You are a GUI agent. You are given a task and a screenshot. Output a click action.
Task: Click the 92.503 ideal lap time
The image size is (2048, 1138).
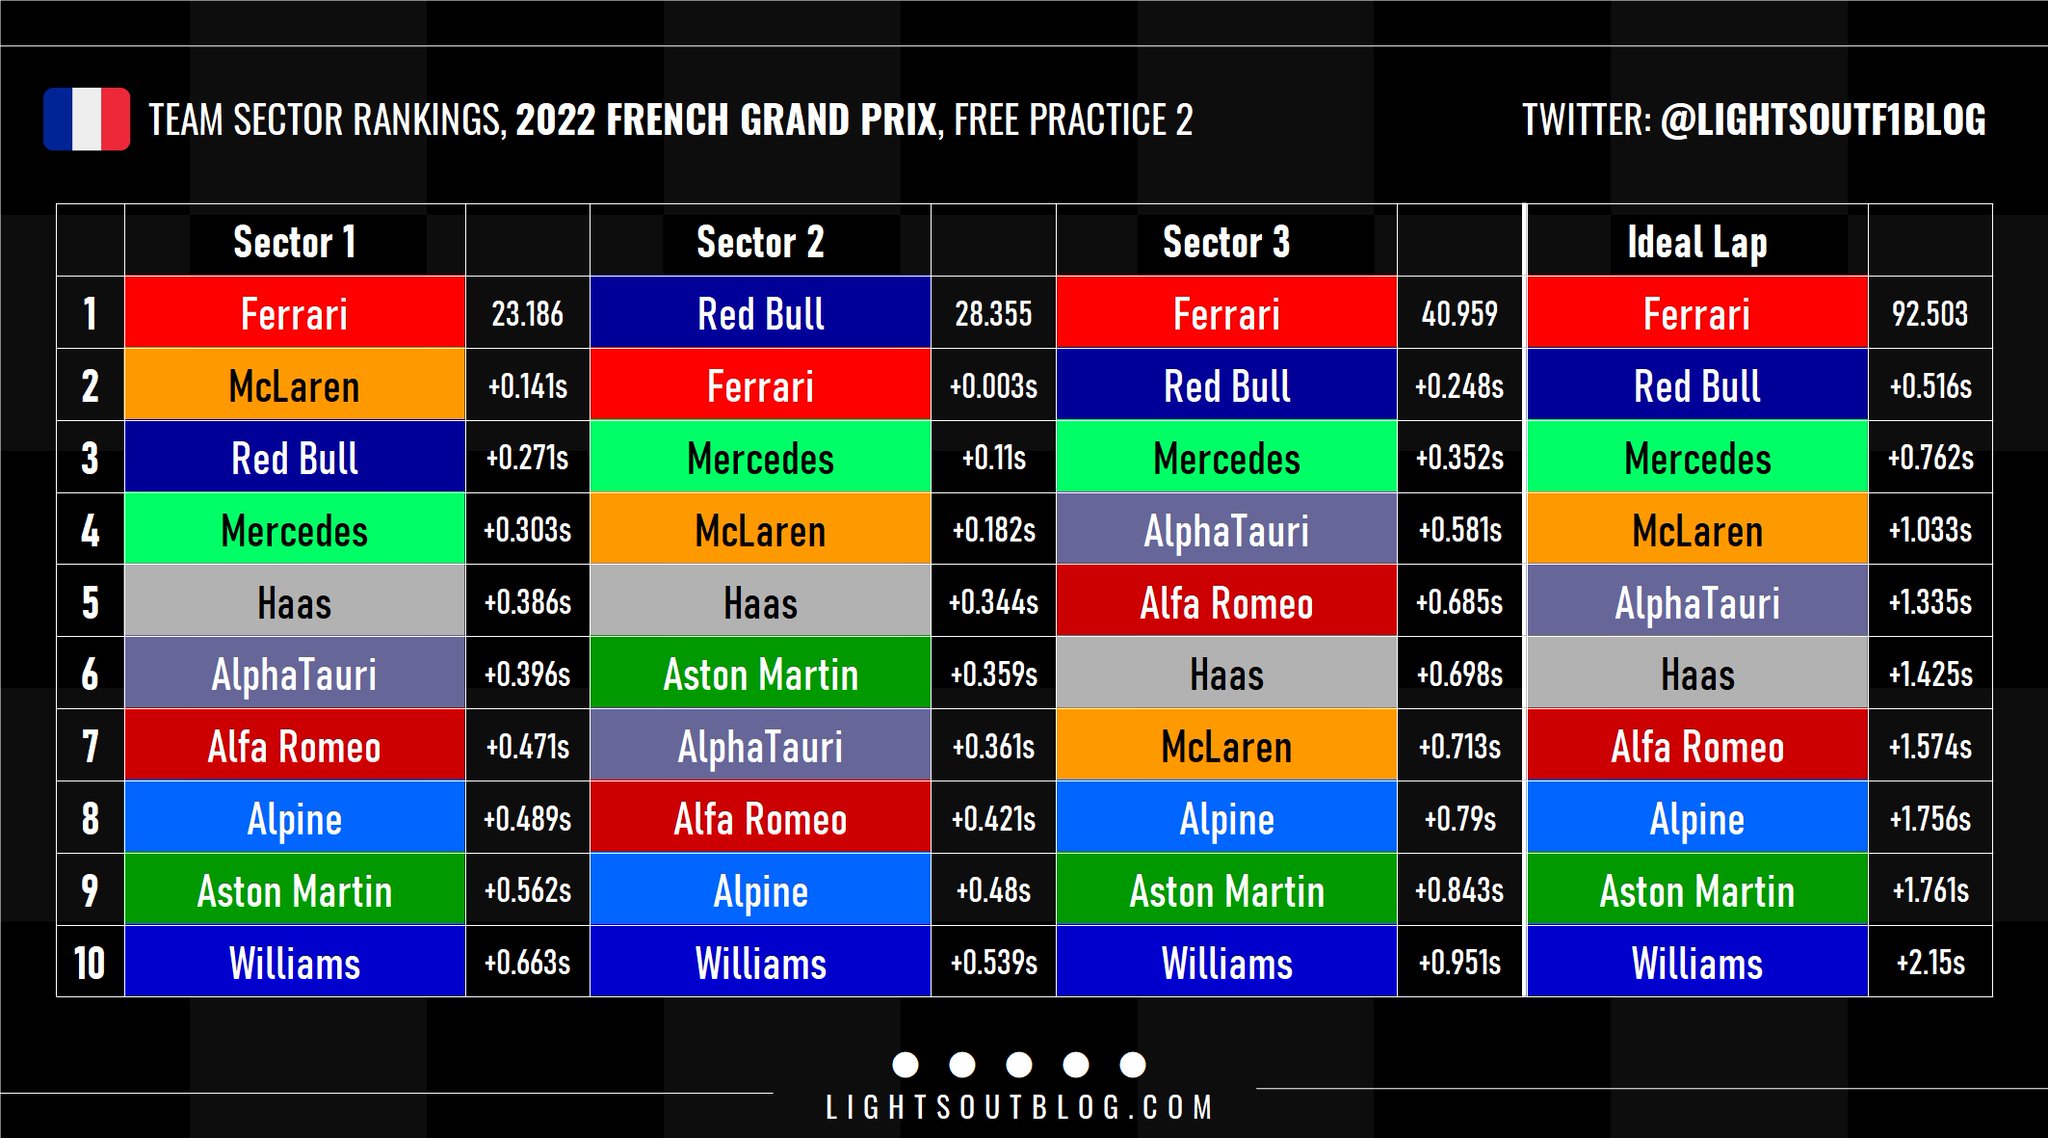1929,314
